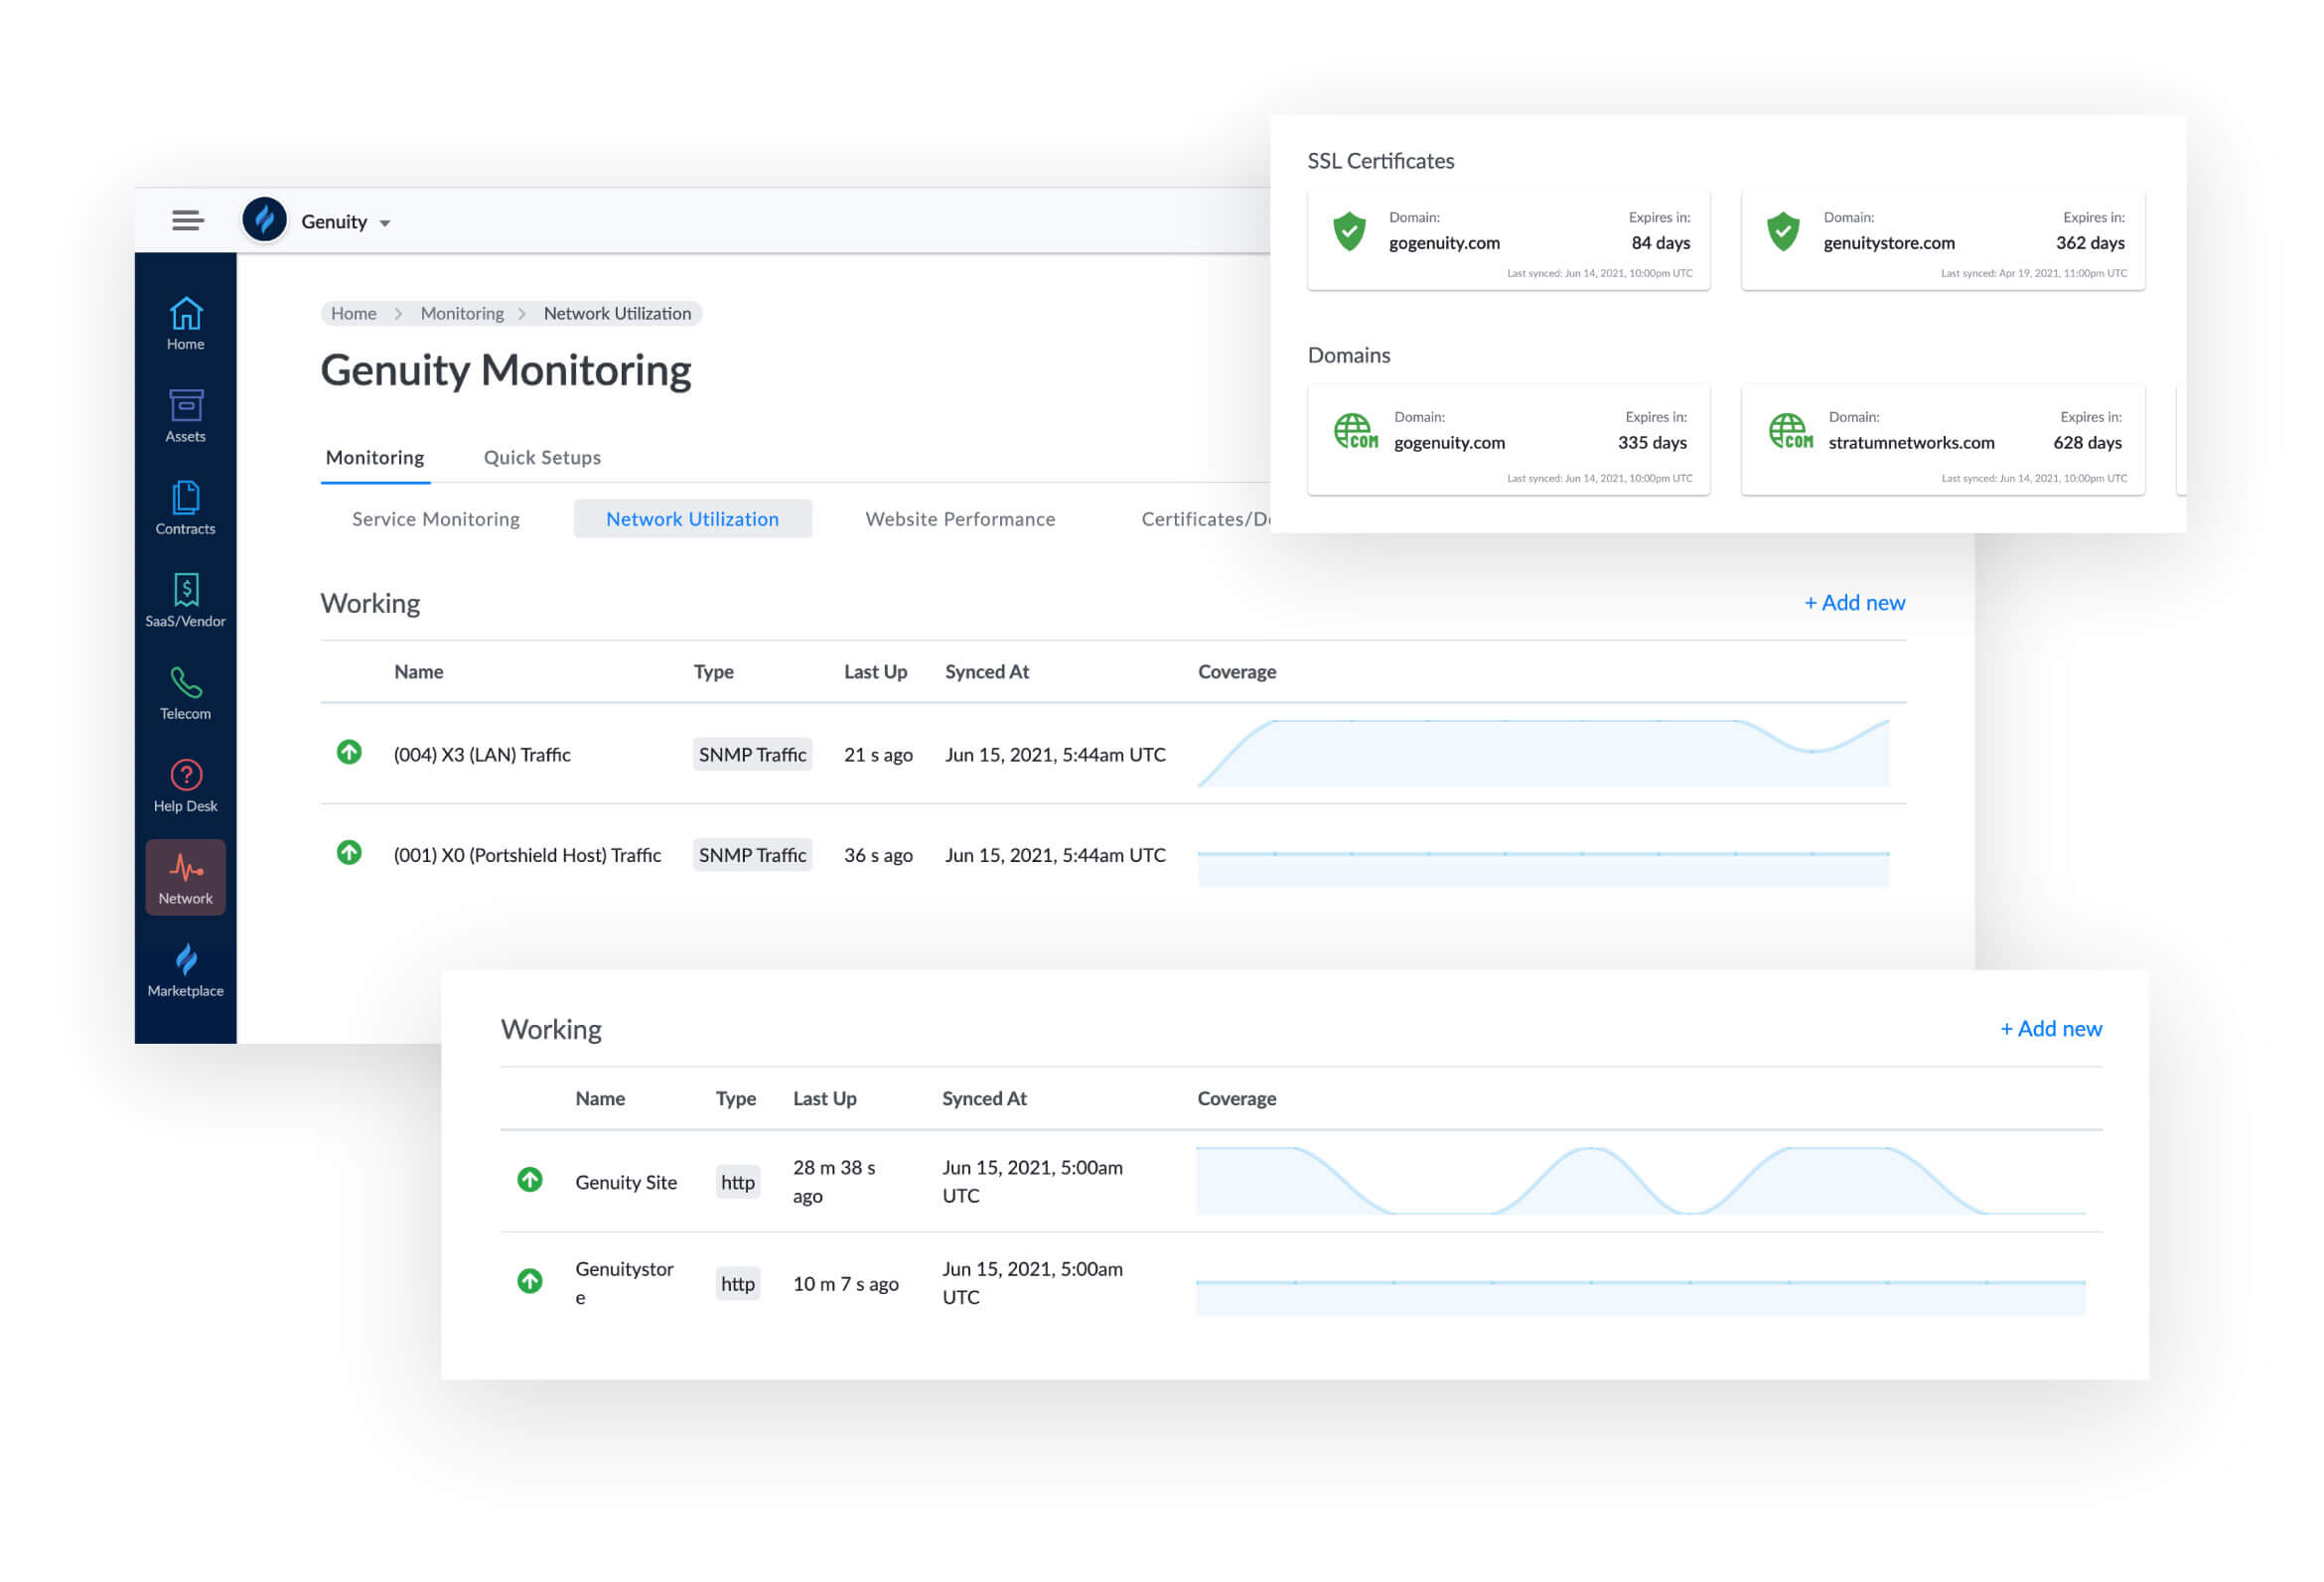Click the 628 days expiry value

coord(2087,443)
